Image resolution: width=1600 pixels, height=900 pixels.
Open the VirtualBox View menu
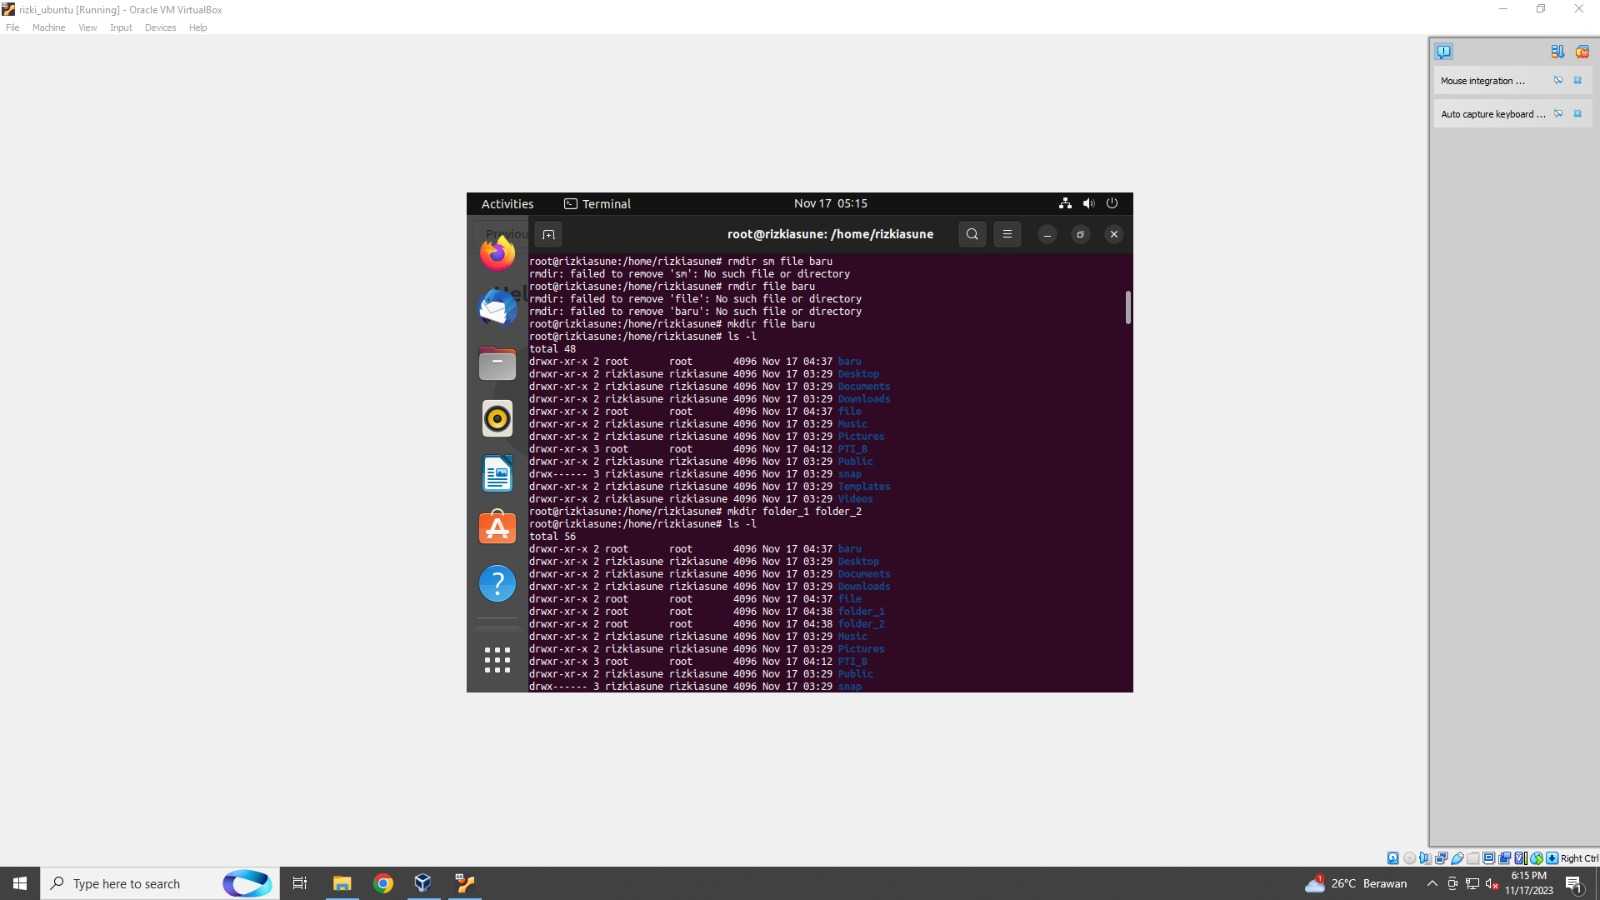[x=88, y=28]
